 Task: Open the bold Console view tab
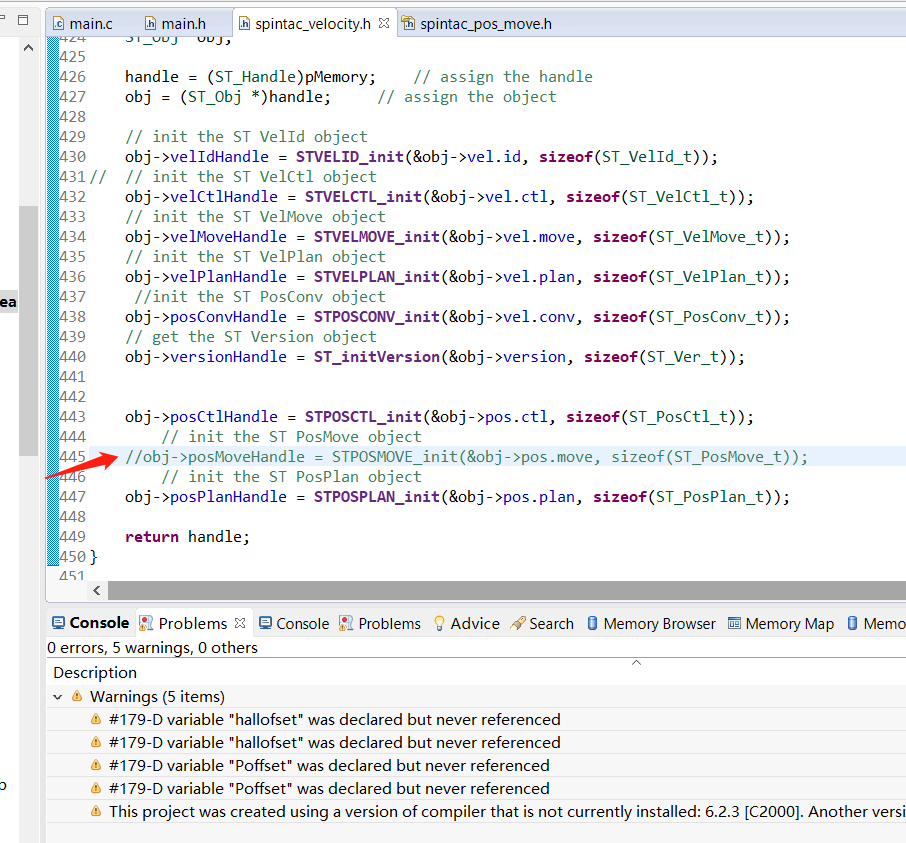point(91,623)
